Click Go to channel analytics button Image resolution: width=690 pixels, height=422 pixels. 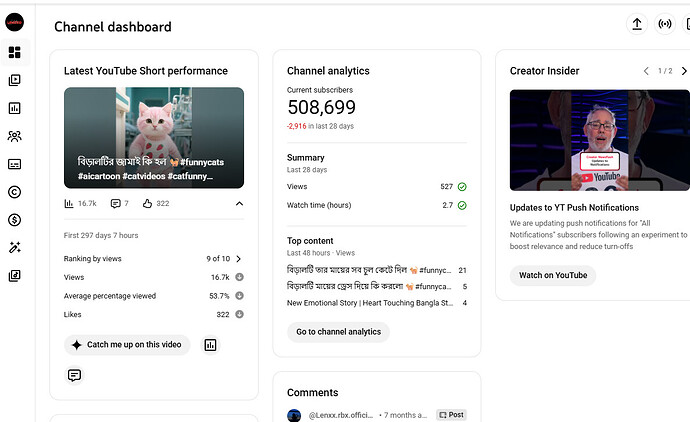point(338,332)
